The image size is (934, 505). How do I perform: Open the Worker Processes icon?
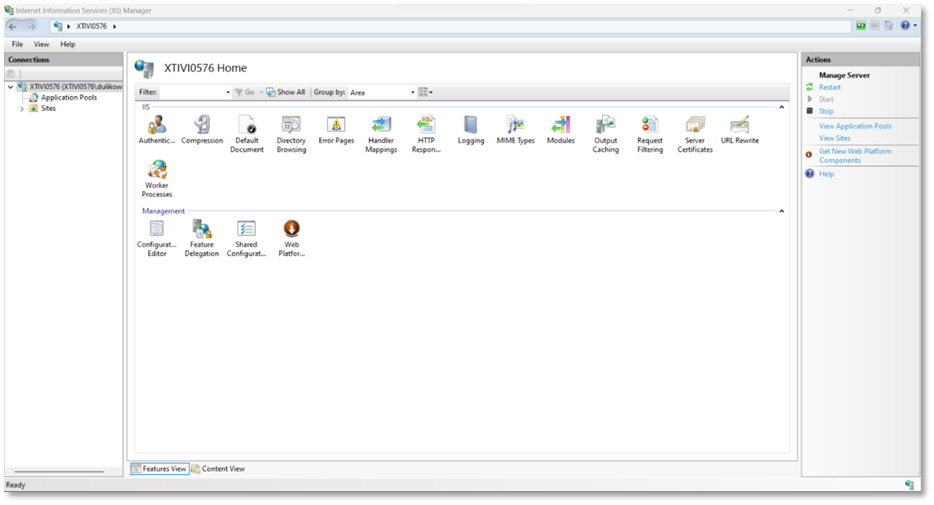coord(156,172)
